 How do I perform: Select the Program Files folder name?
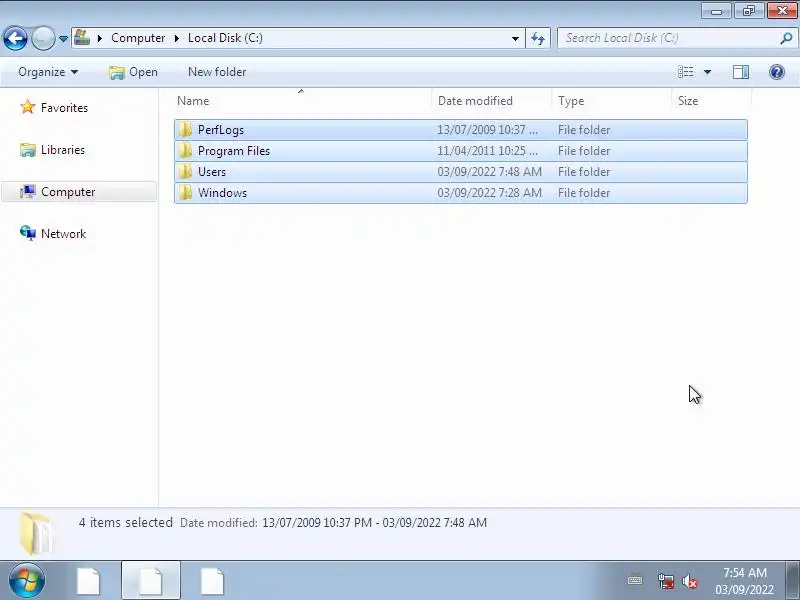(234, 151)
